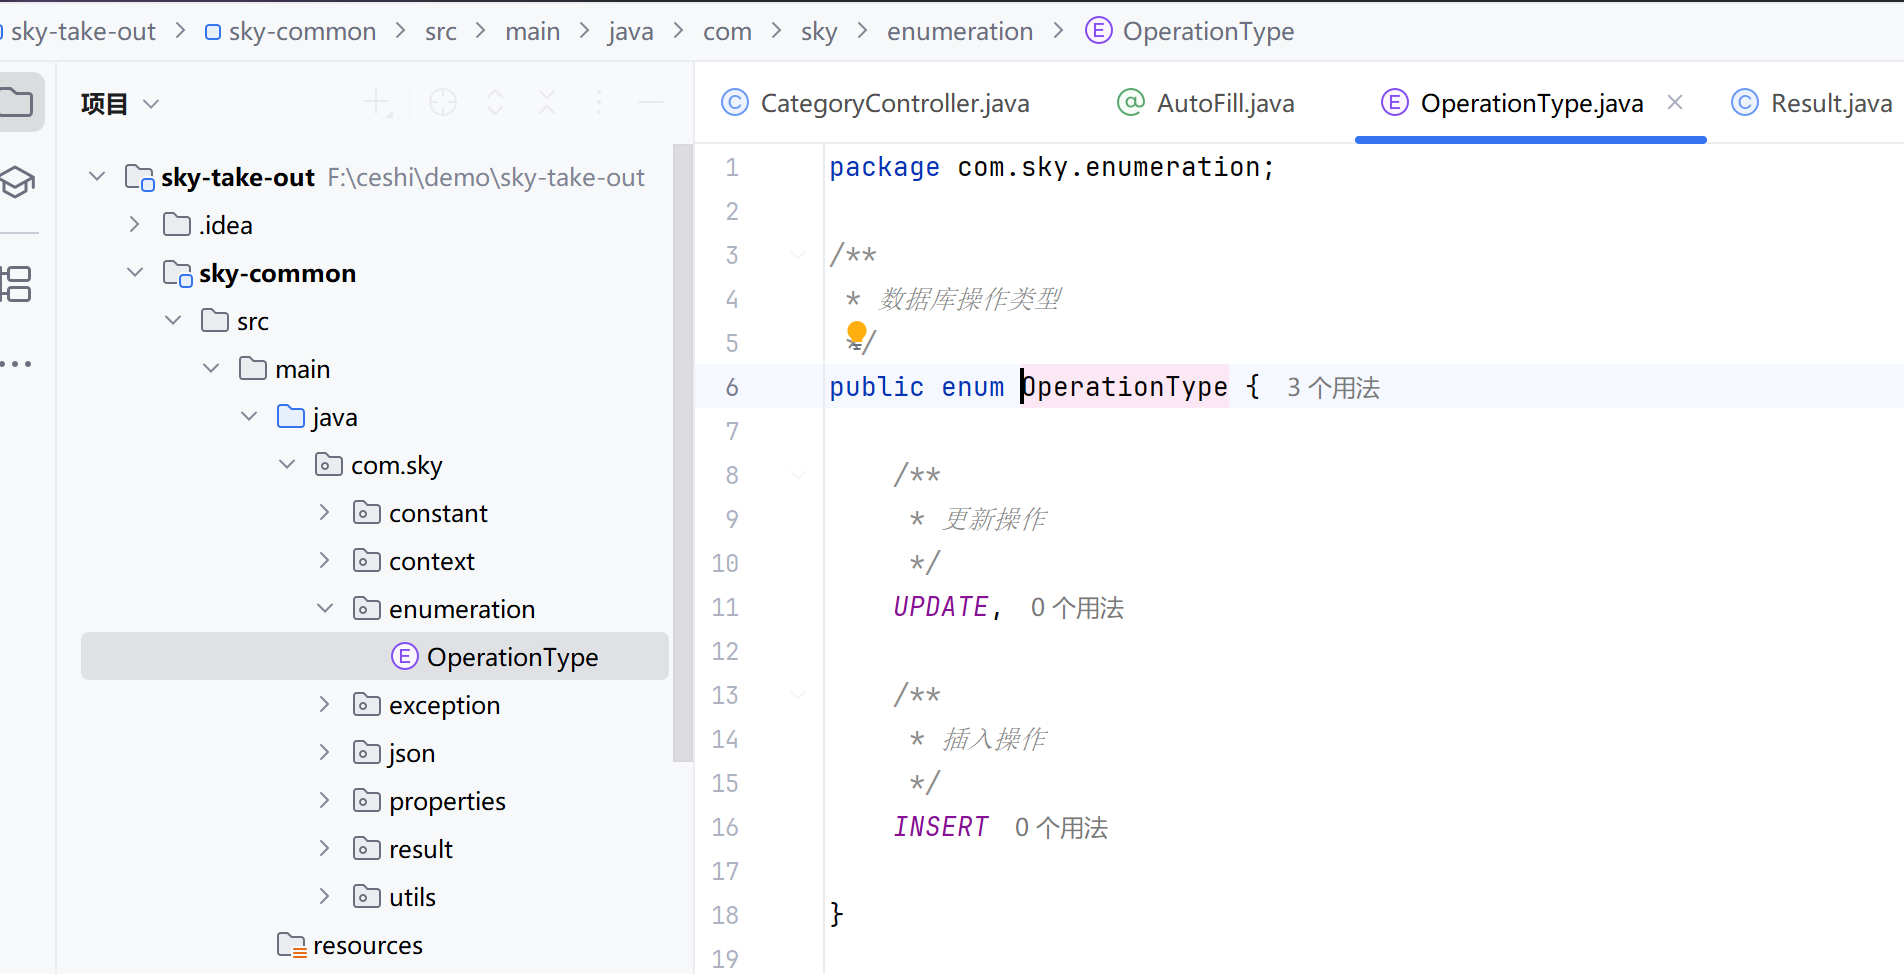
Task: Expand the .idea folder
Action: [x=135, y=225]
